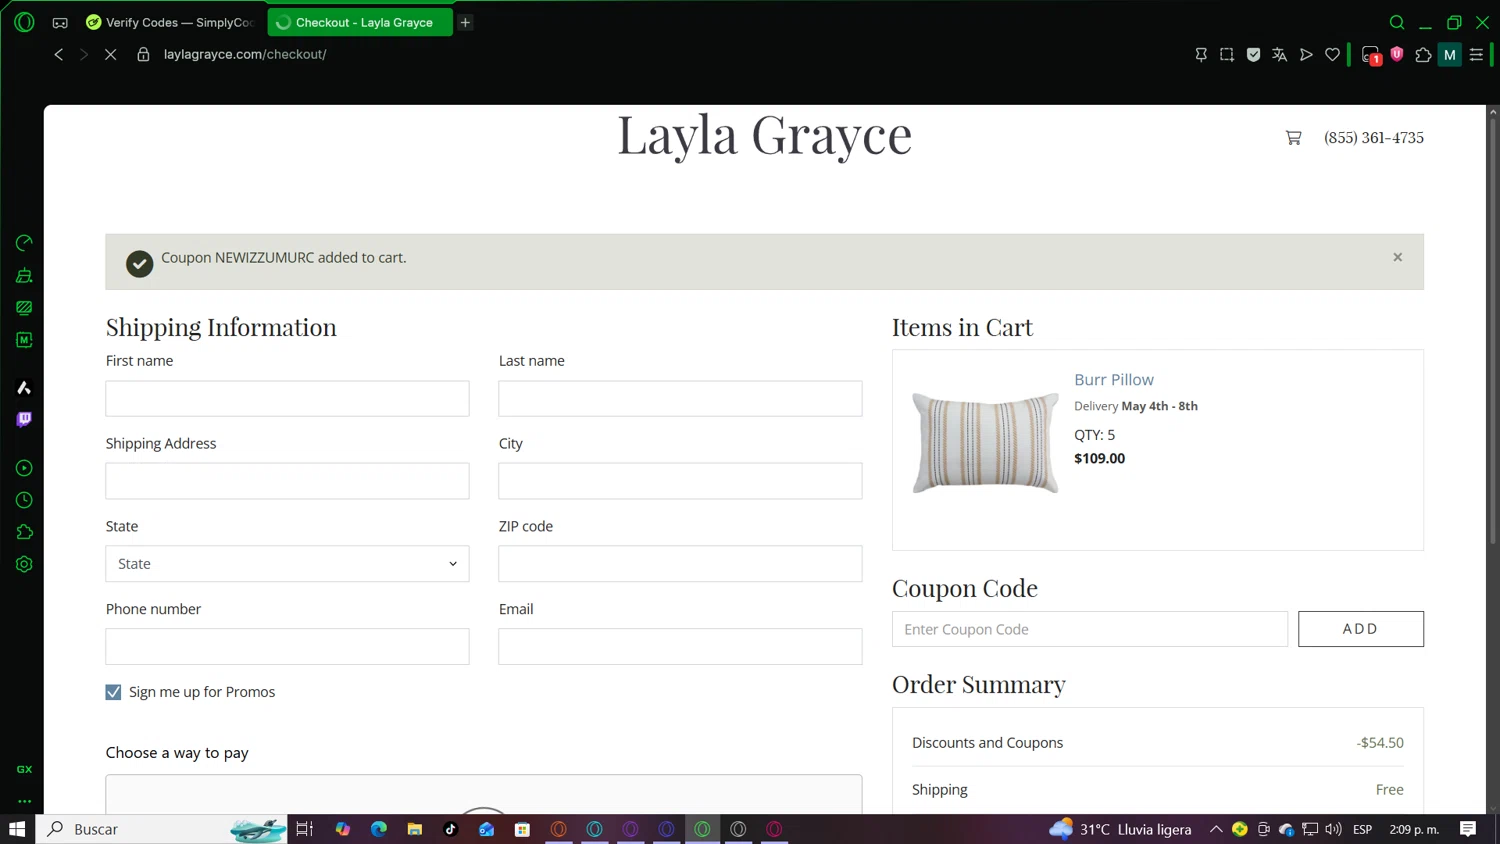The height and width of the screenshot is (844, 1500).
Task: Click the ZIP code field
Action: click(x=680, y=564)
